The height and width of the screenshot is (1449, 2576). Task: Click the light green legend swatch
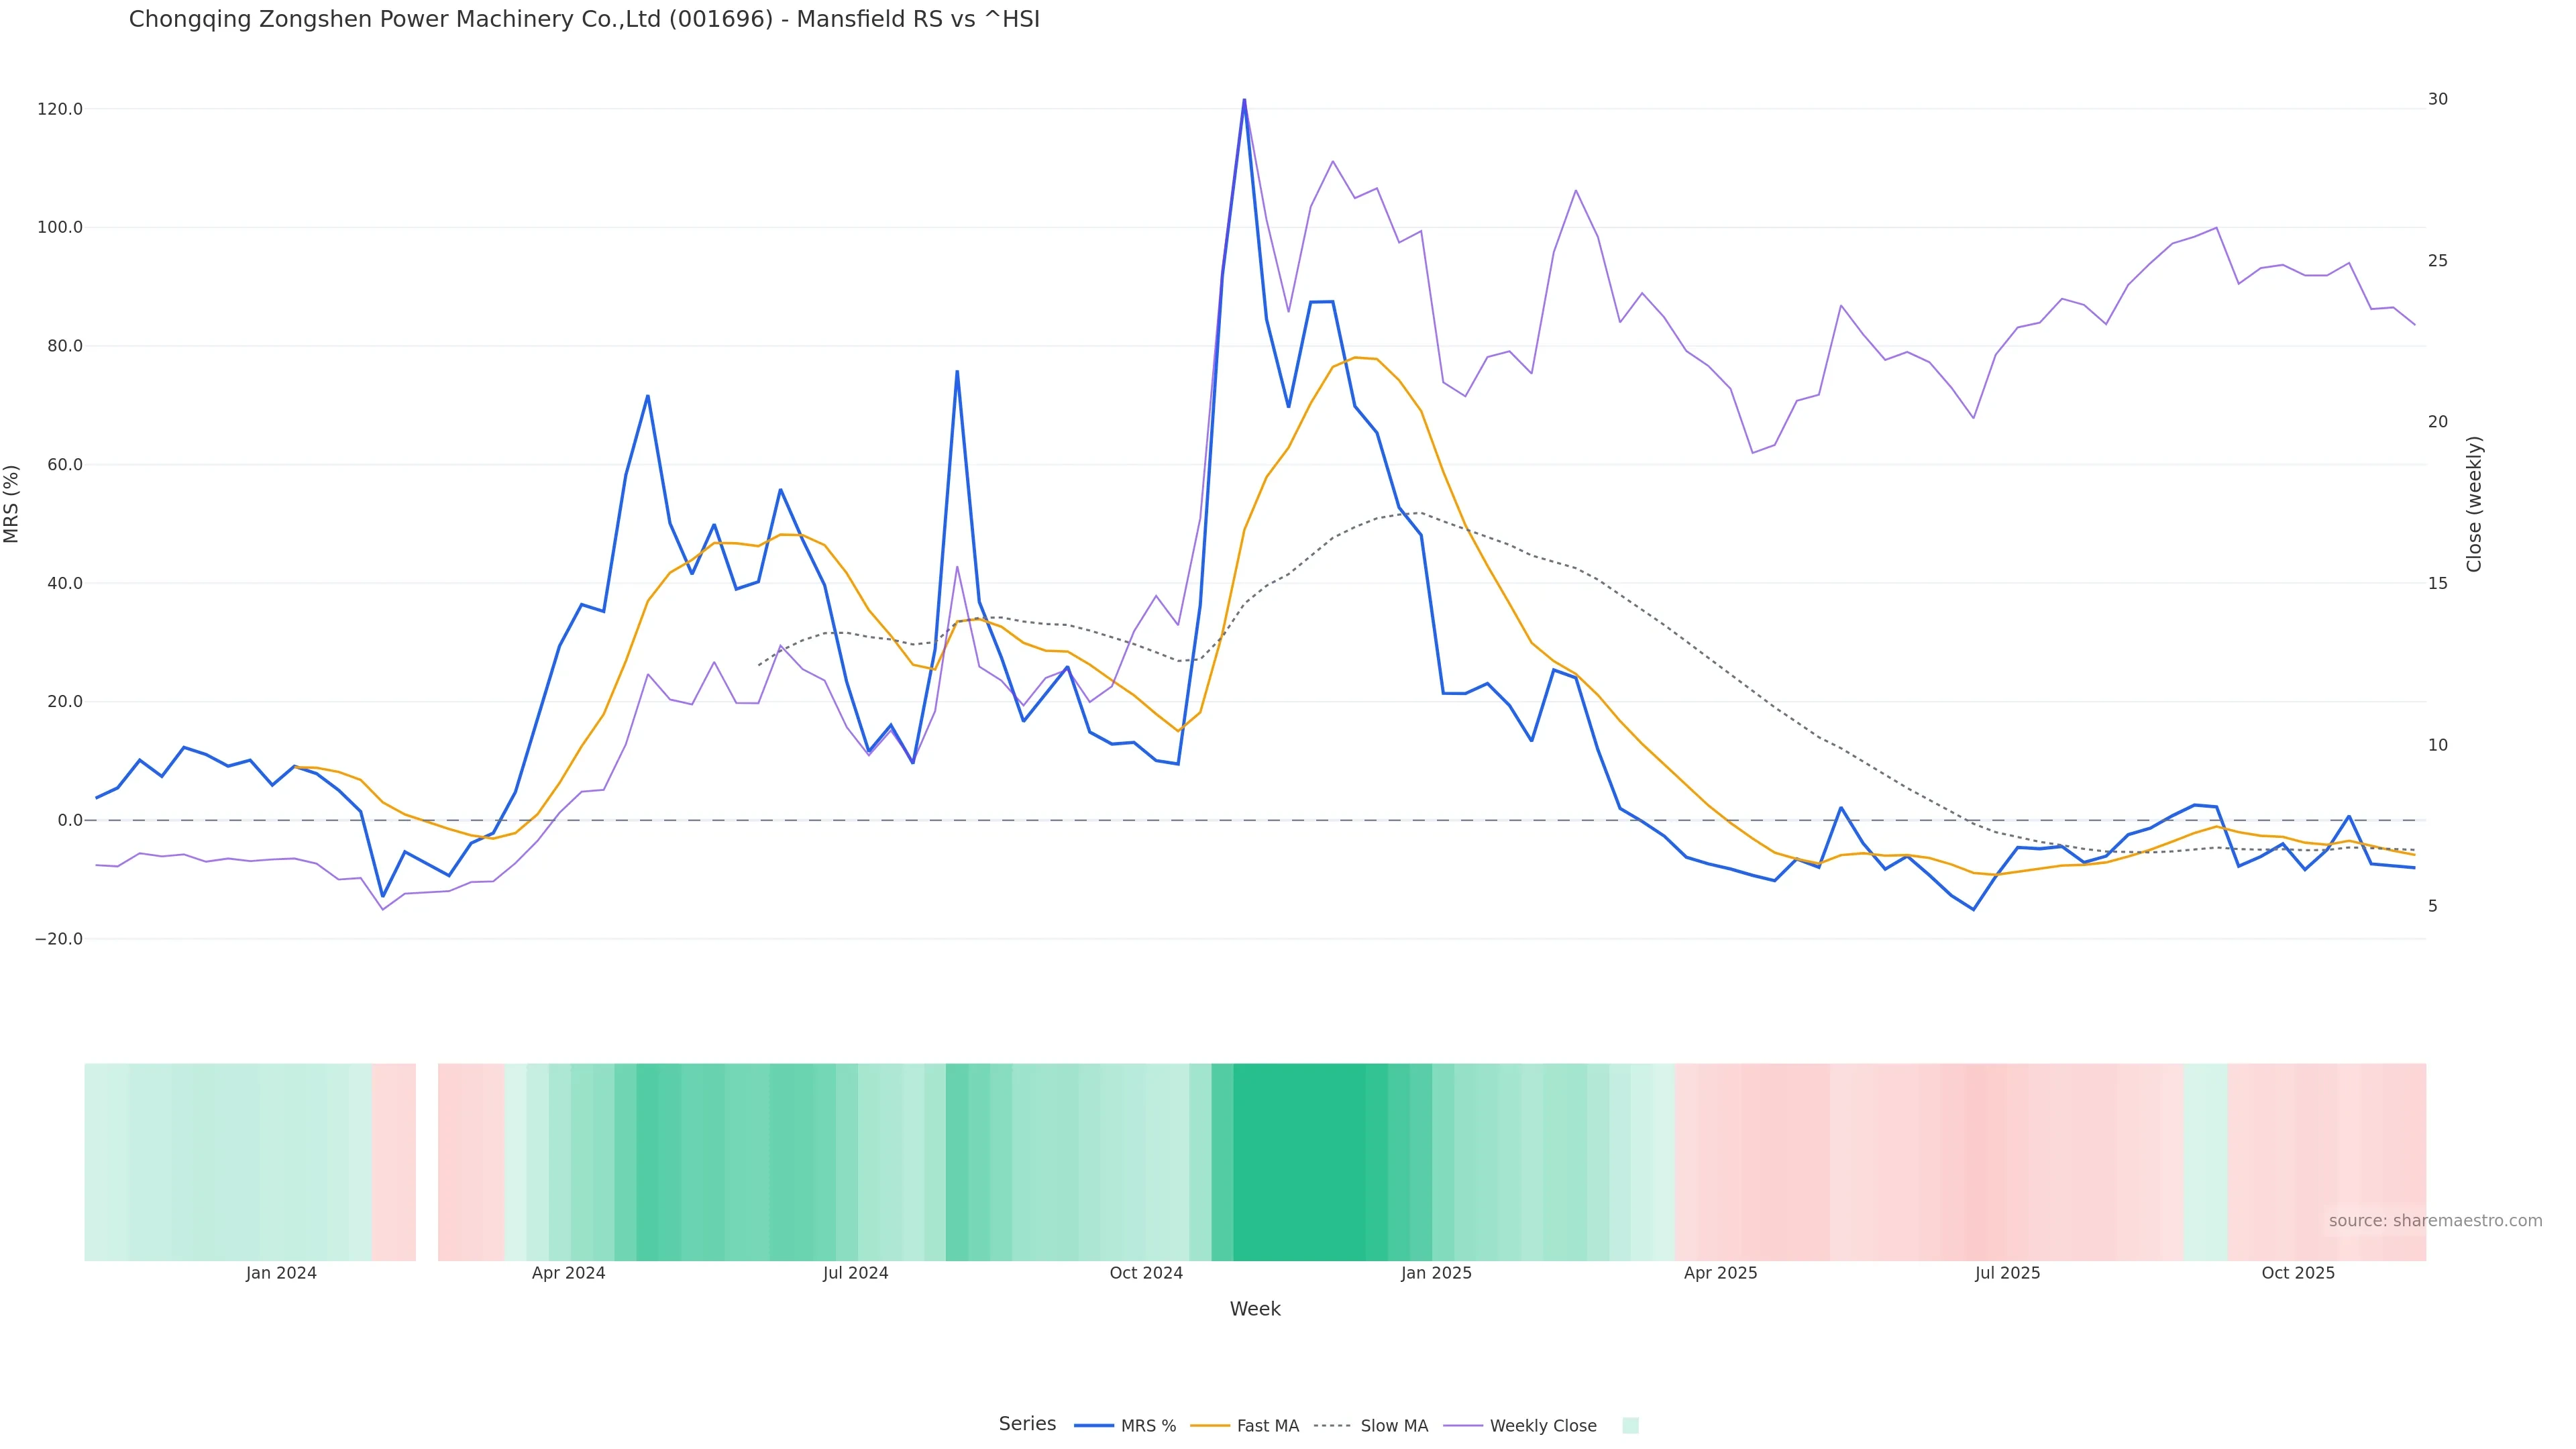1630,1426
